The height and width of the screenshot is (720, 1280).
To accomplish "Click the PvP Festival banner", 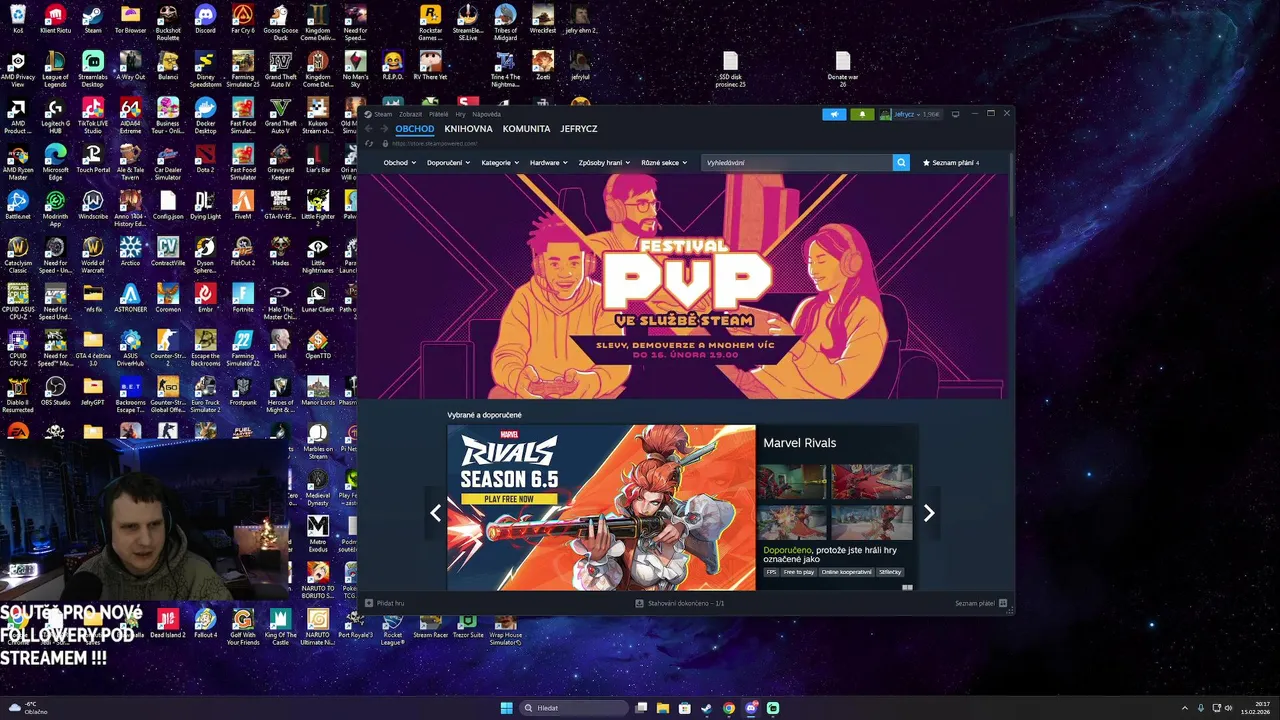I will click(682, 286).
